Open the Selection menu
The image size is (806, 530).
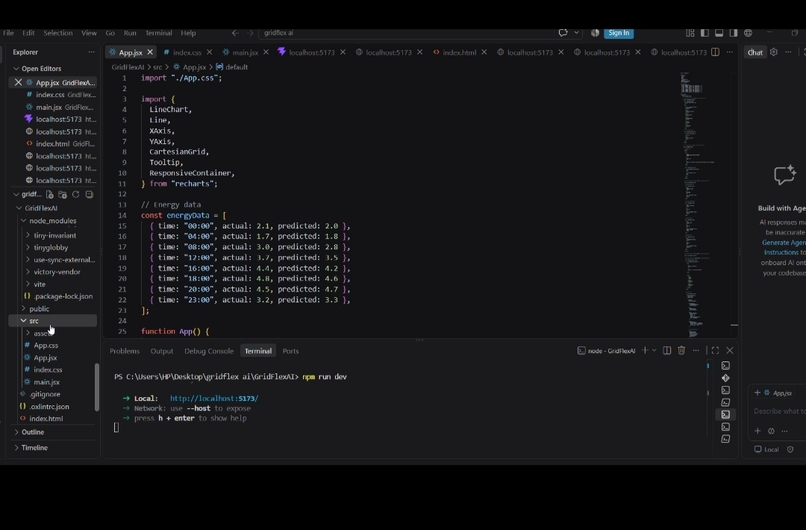pyautogui.click(x=58, y=33)
